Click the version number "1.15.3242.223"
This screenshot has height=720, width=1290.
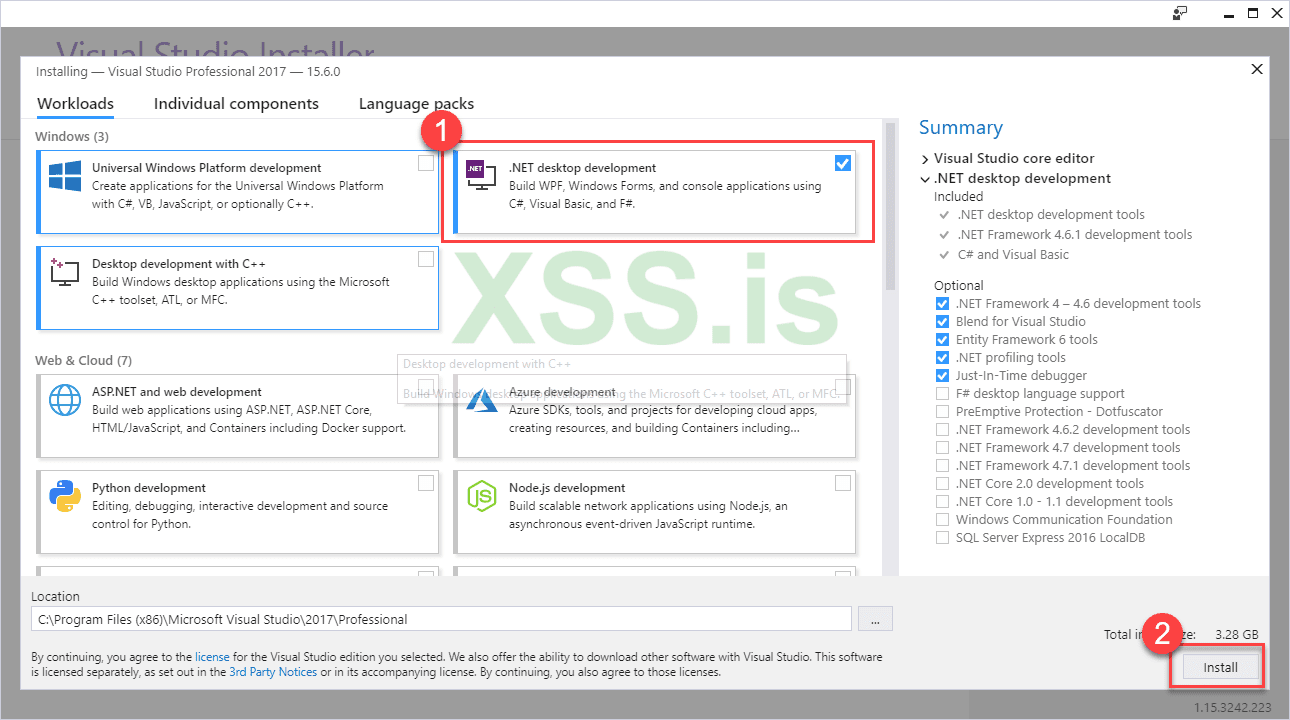pos(1235,707)
